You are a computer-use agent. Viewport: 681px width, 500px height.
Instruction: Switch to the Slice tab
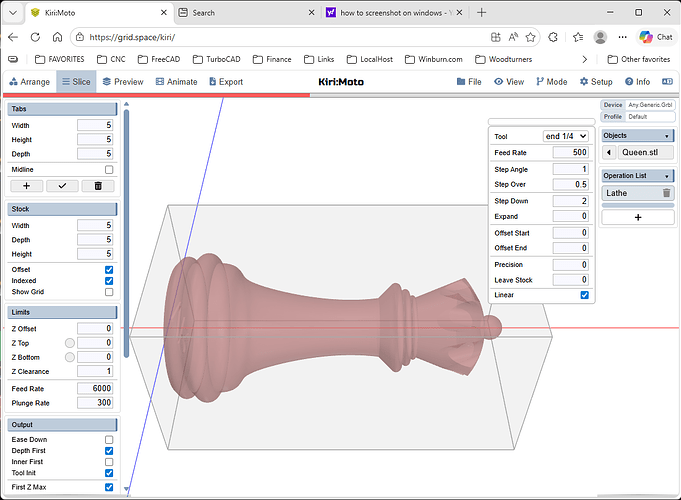point(76,82)
